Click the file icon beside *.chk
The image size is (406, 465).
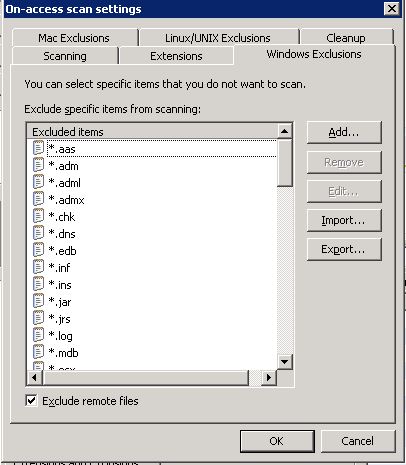coord(38,216)
